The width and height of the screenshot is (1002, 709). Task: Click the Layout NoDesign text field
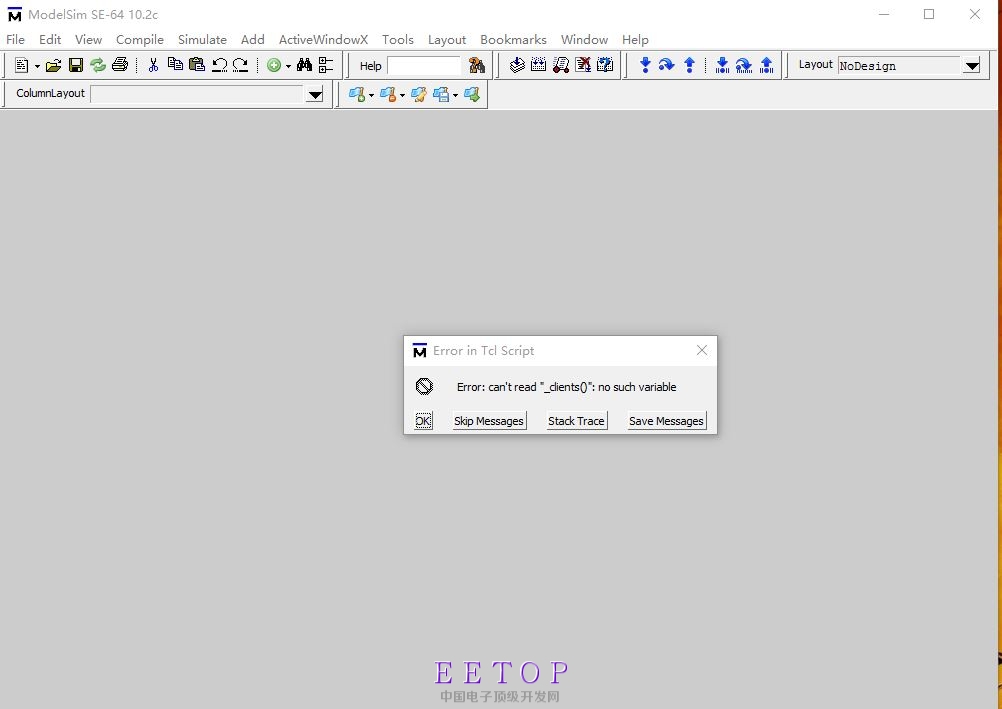900,66
